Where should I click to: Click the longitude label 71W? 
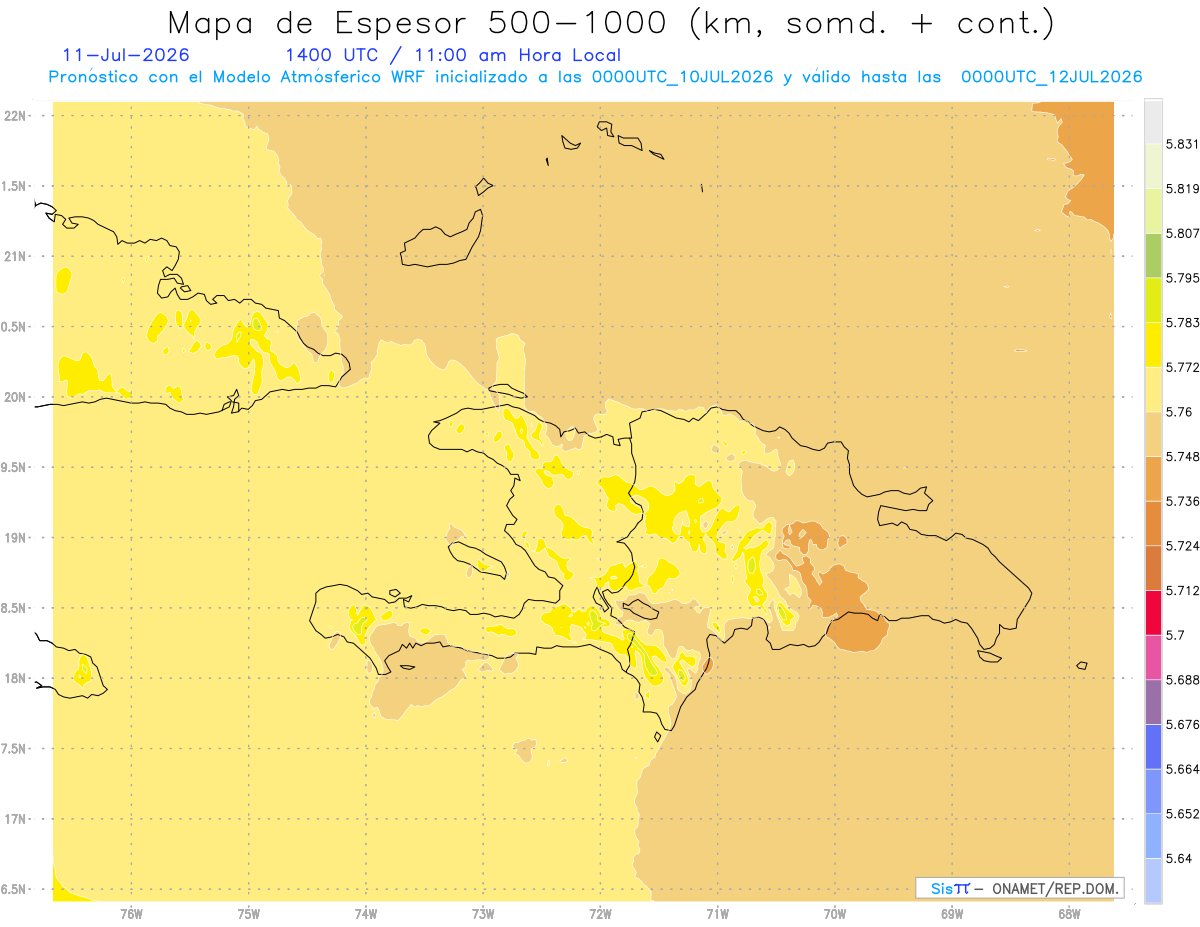[717, 915]
